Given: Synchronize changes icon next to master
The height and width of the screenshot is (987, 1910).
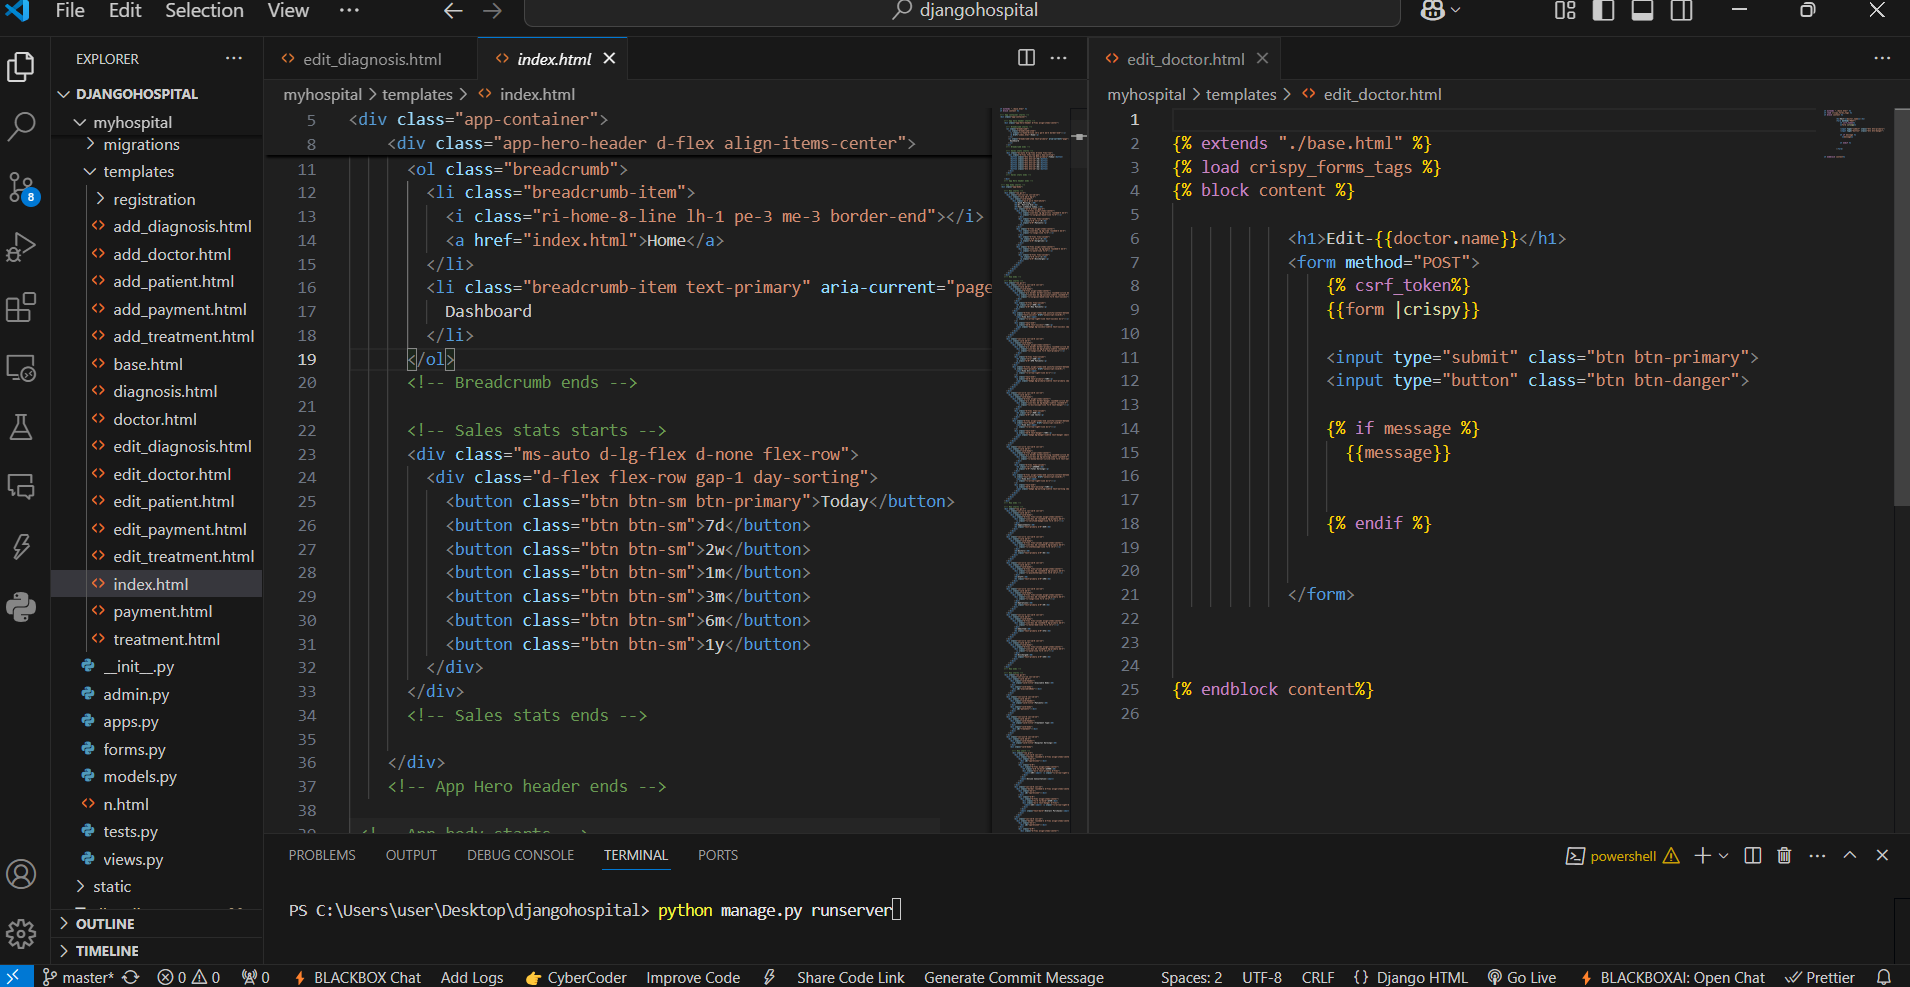Looking at the screenshot, I should (131, 977).
